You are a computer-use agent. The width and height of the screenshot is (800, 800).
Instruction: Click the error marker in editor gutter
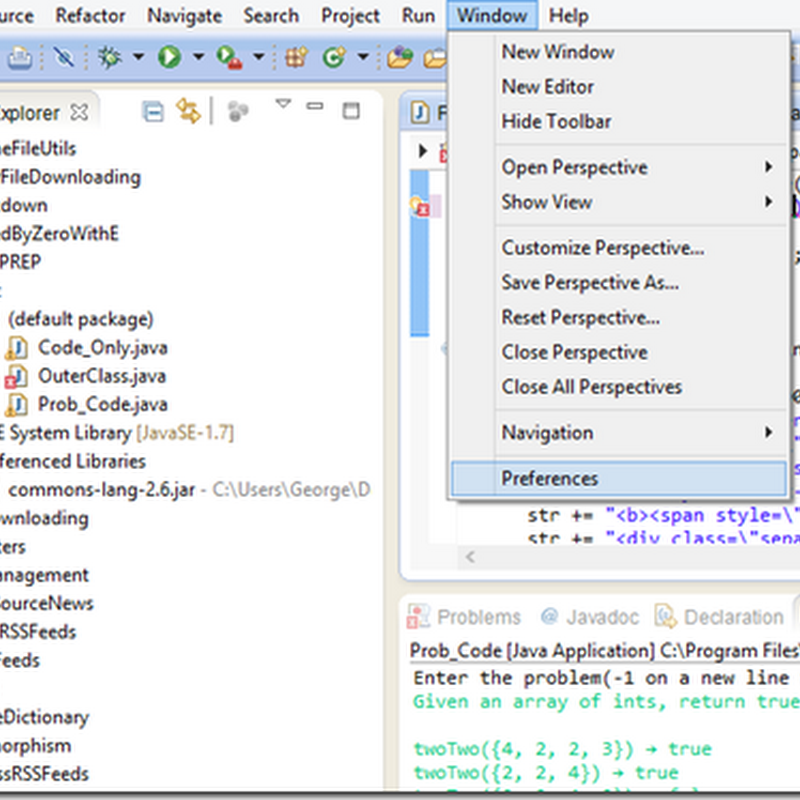point(420,206)
